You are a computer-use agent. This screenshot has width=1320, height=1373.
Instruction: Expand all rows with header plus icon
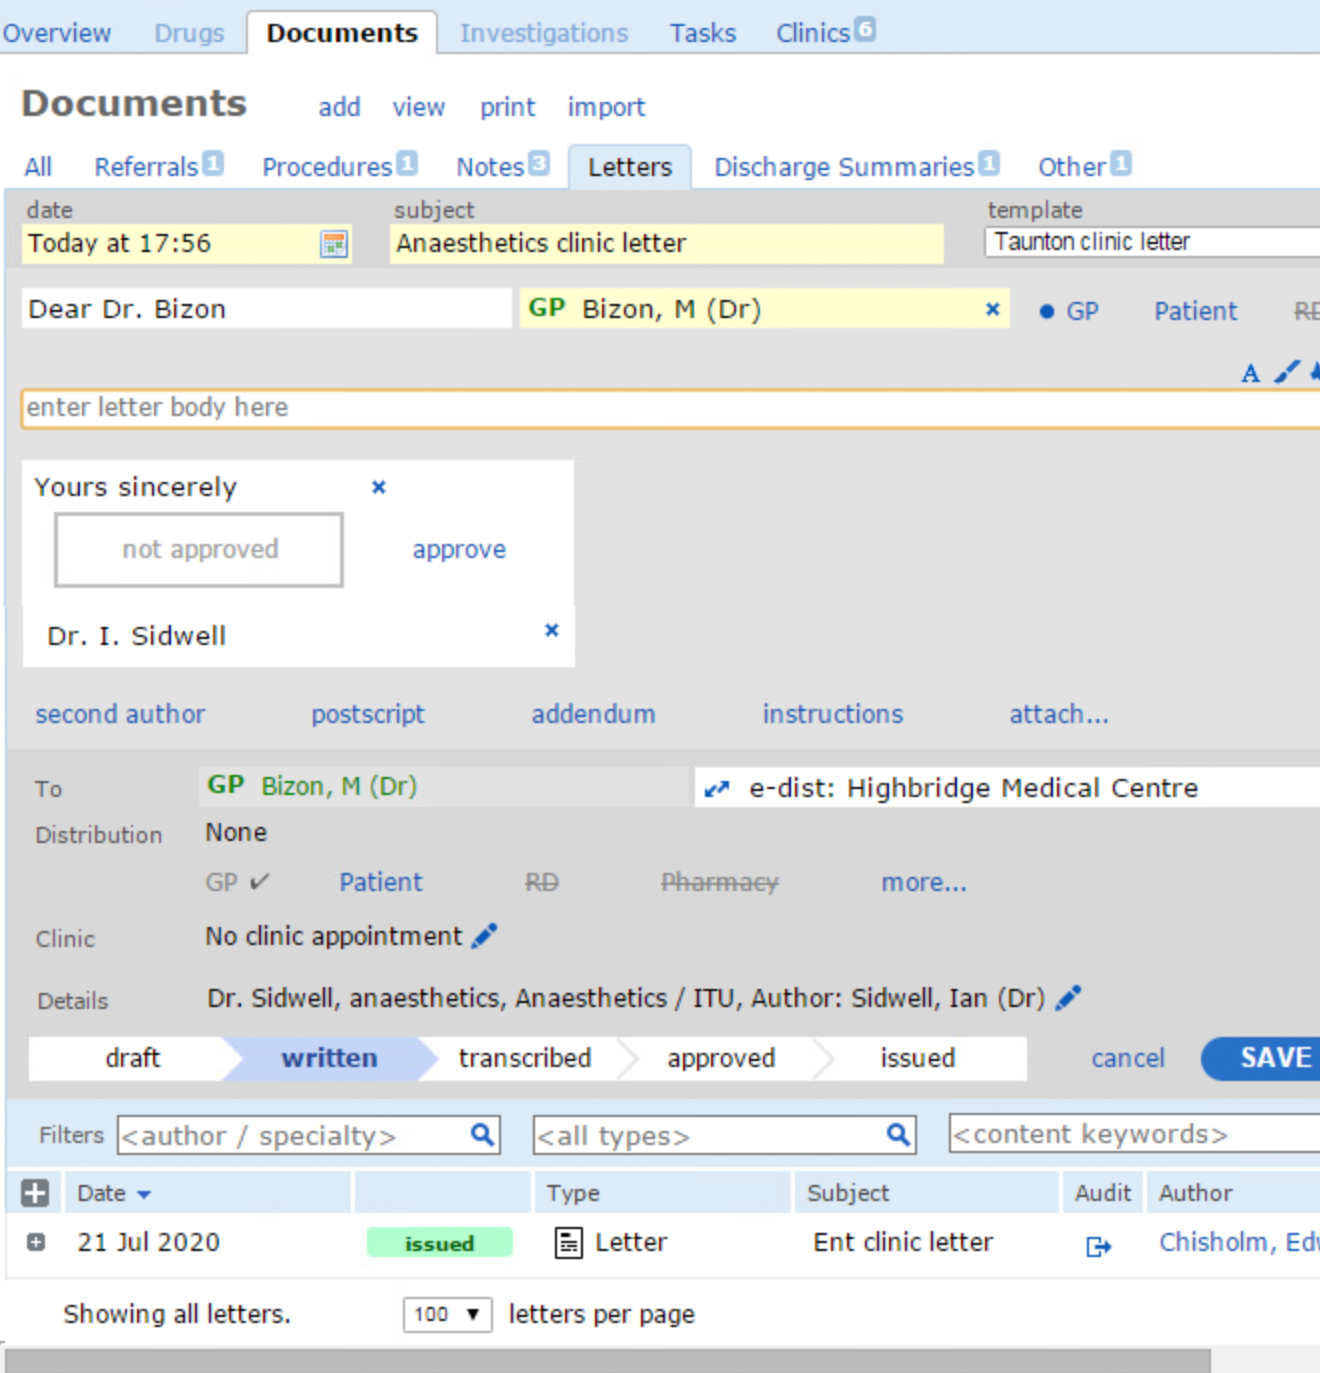tap(35, 1193)
